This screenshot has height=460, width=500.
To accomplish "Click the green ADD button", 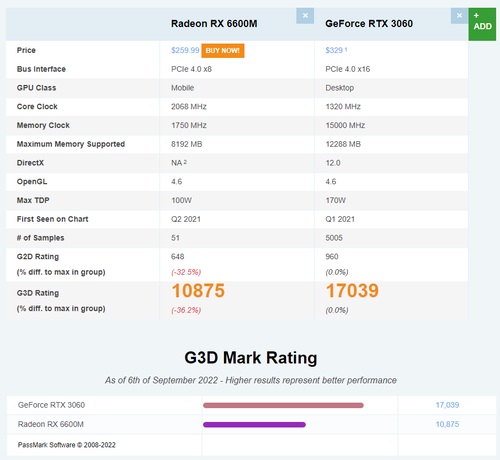I will tap(482, 24).
